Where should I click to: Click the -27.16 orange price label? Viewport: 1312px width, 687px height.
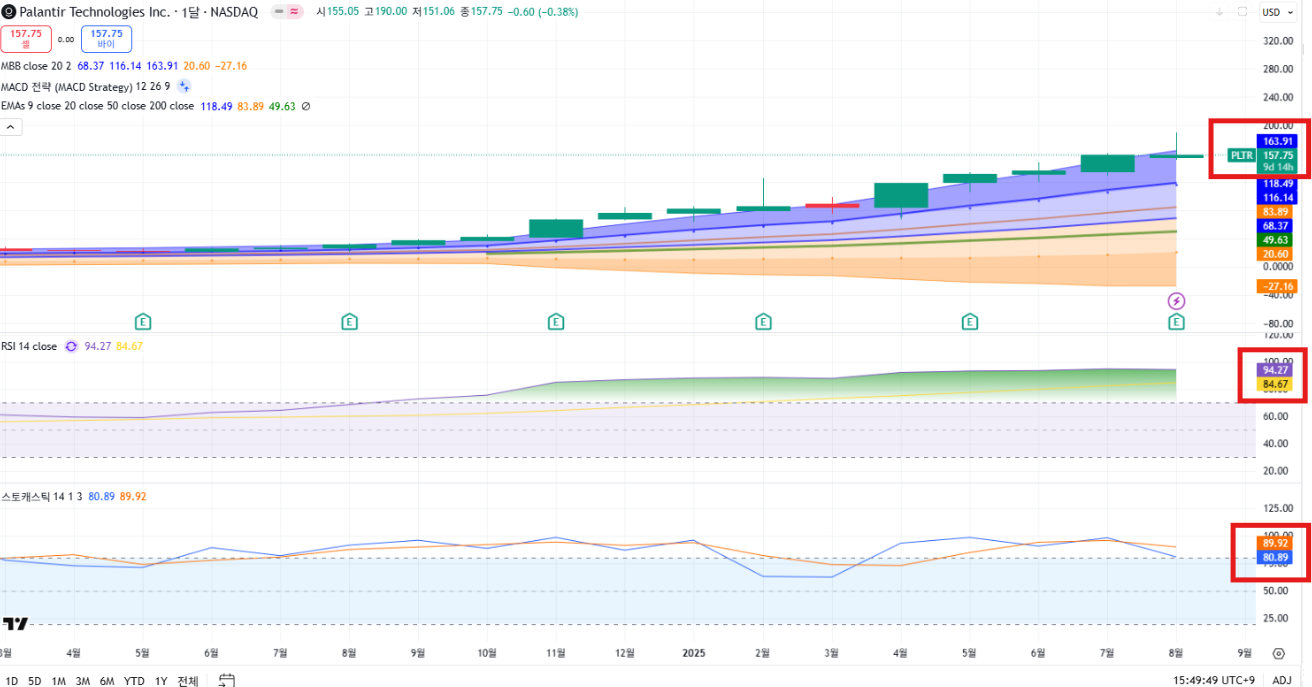click(1278, 287)
